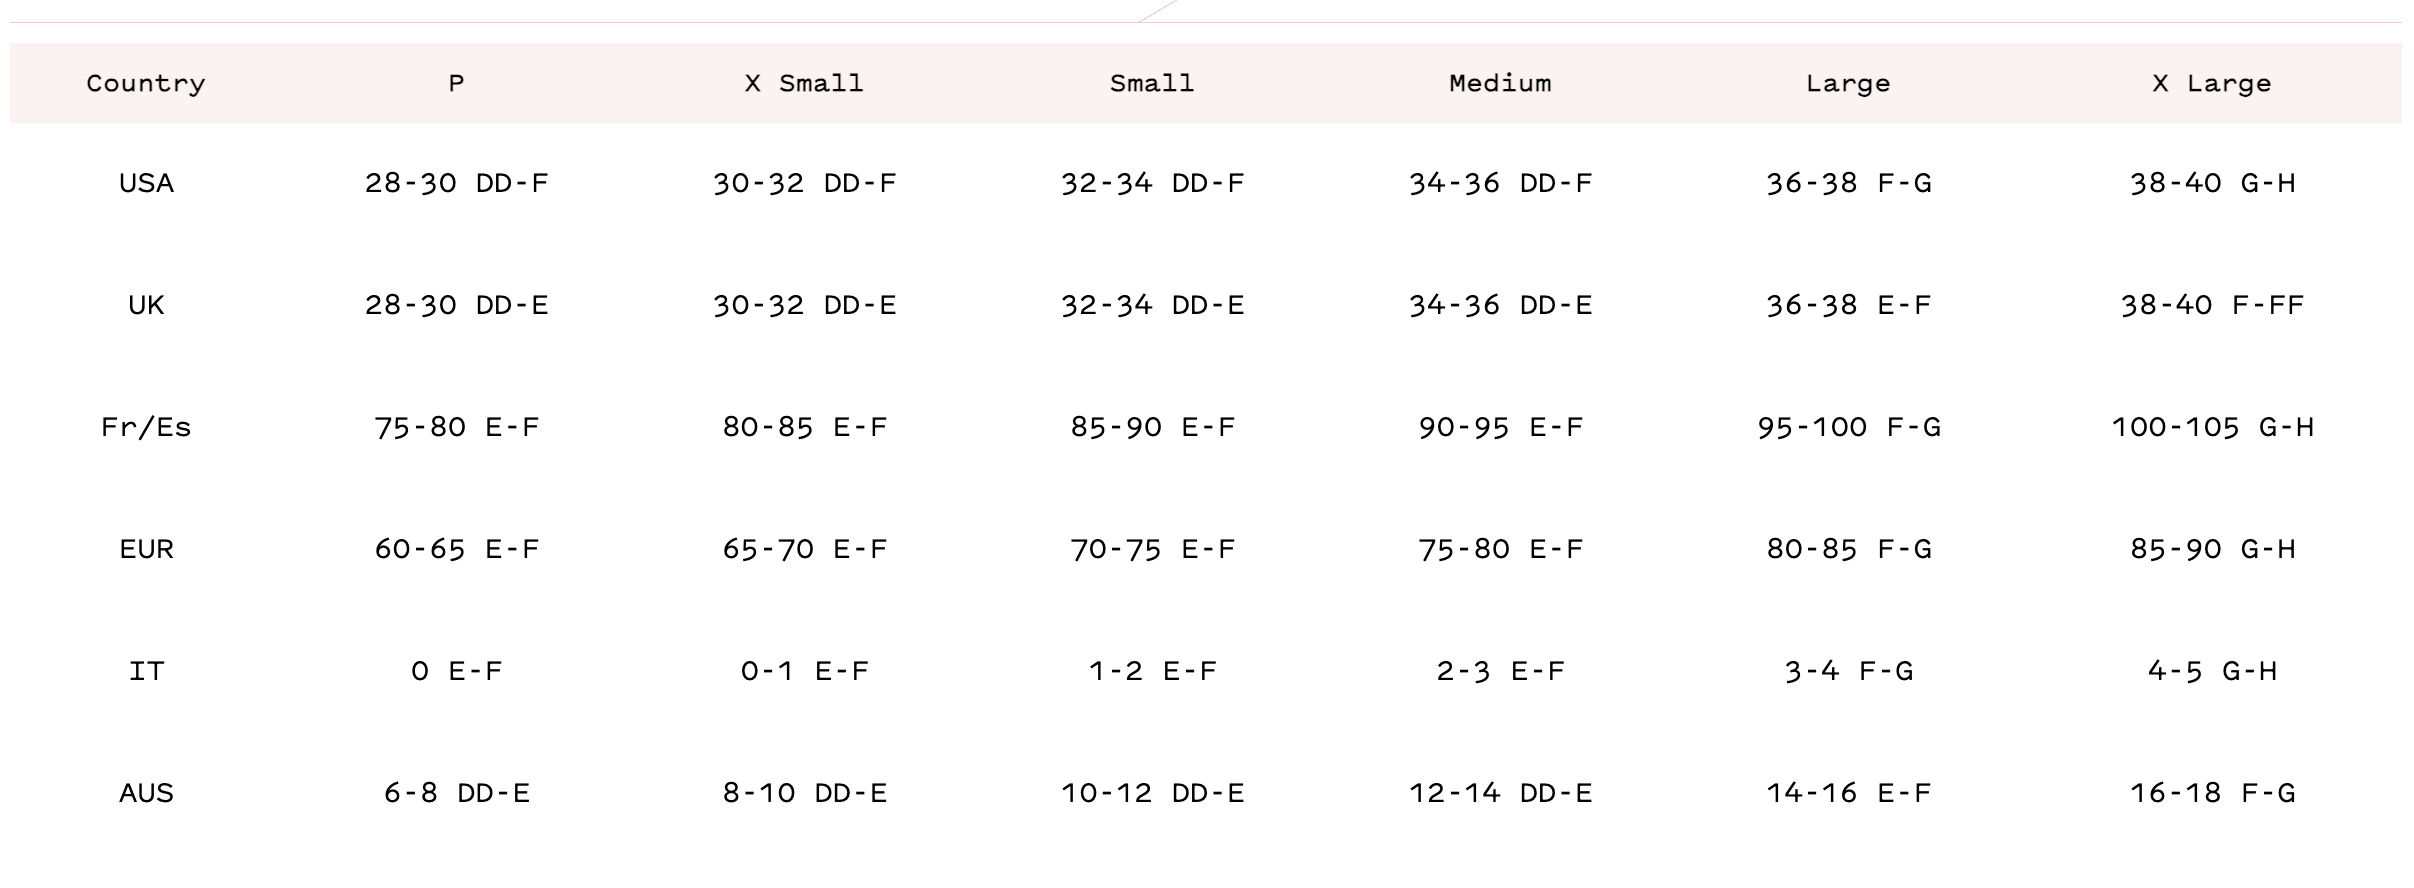Select EUR Medium cell 75-80 E-F
This screenshot has height=888, width=2414.
[x=1500, y=549]
